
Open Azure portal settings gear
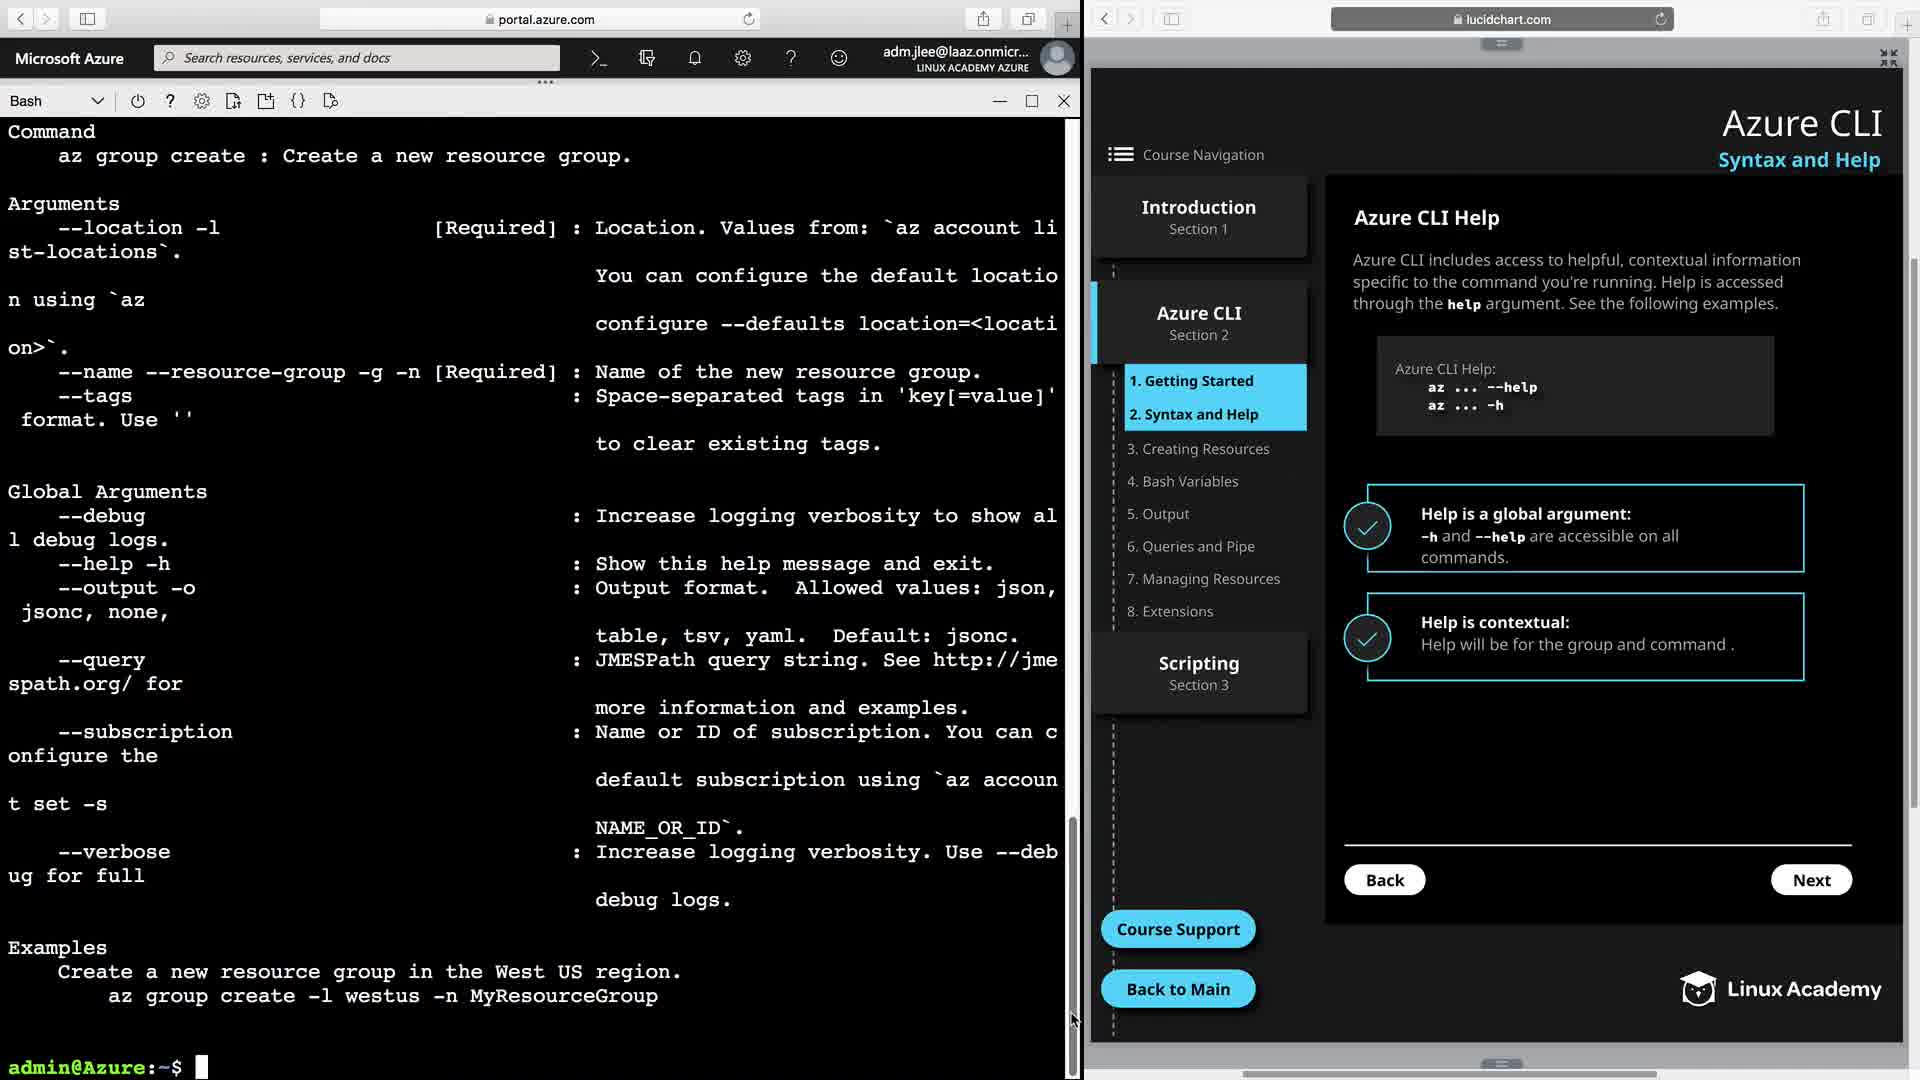tap(743, 58)
